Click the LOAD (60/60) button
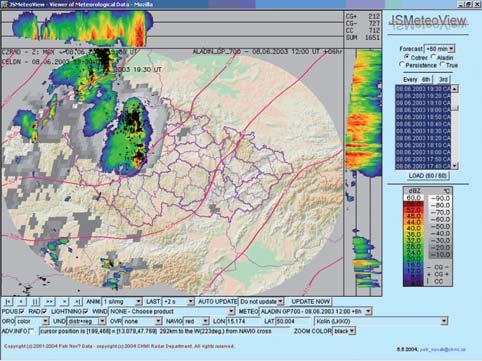The height and width of the screenshot is (361, 482). pos(428,176)
